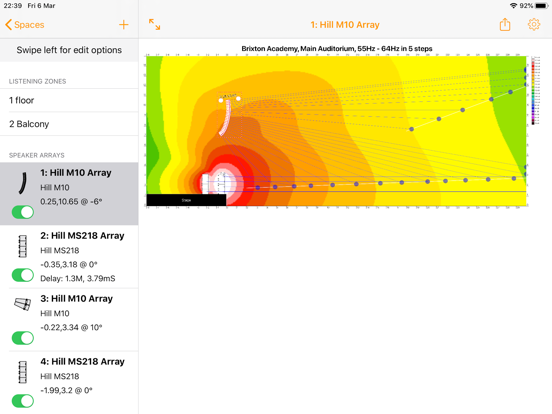Toggle 4: Hill MS218 Array on/off

tap(23, 401)
